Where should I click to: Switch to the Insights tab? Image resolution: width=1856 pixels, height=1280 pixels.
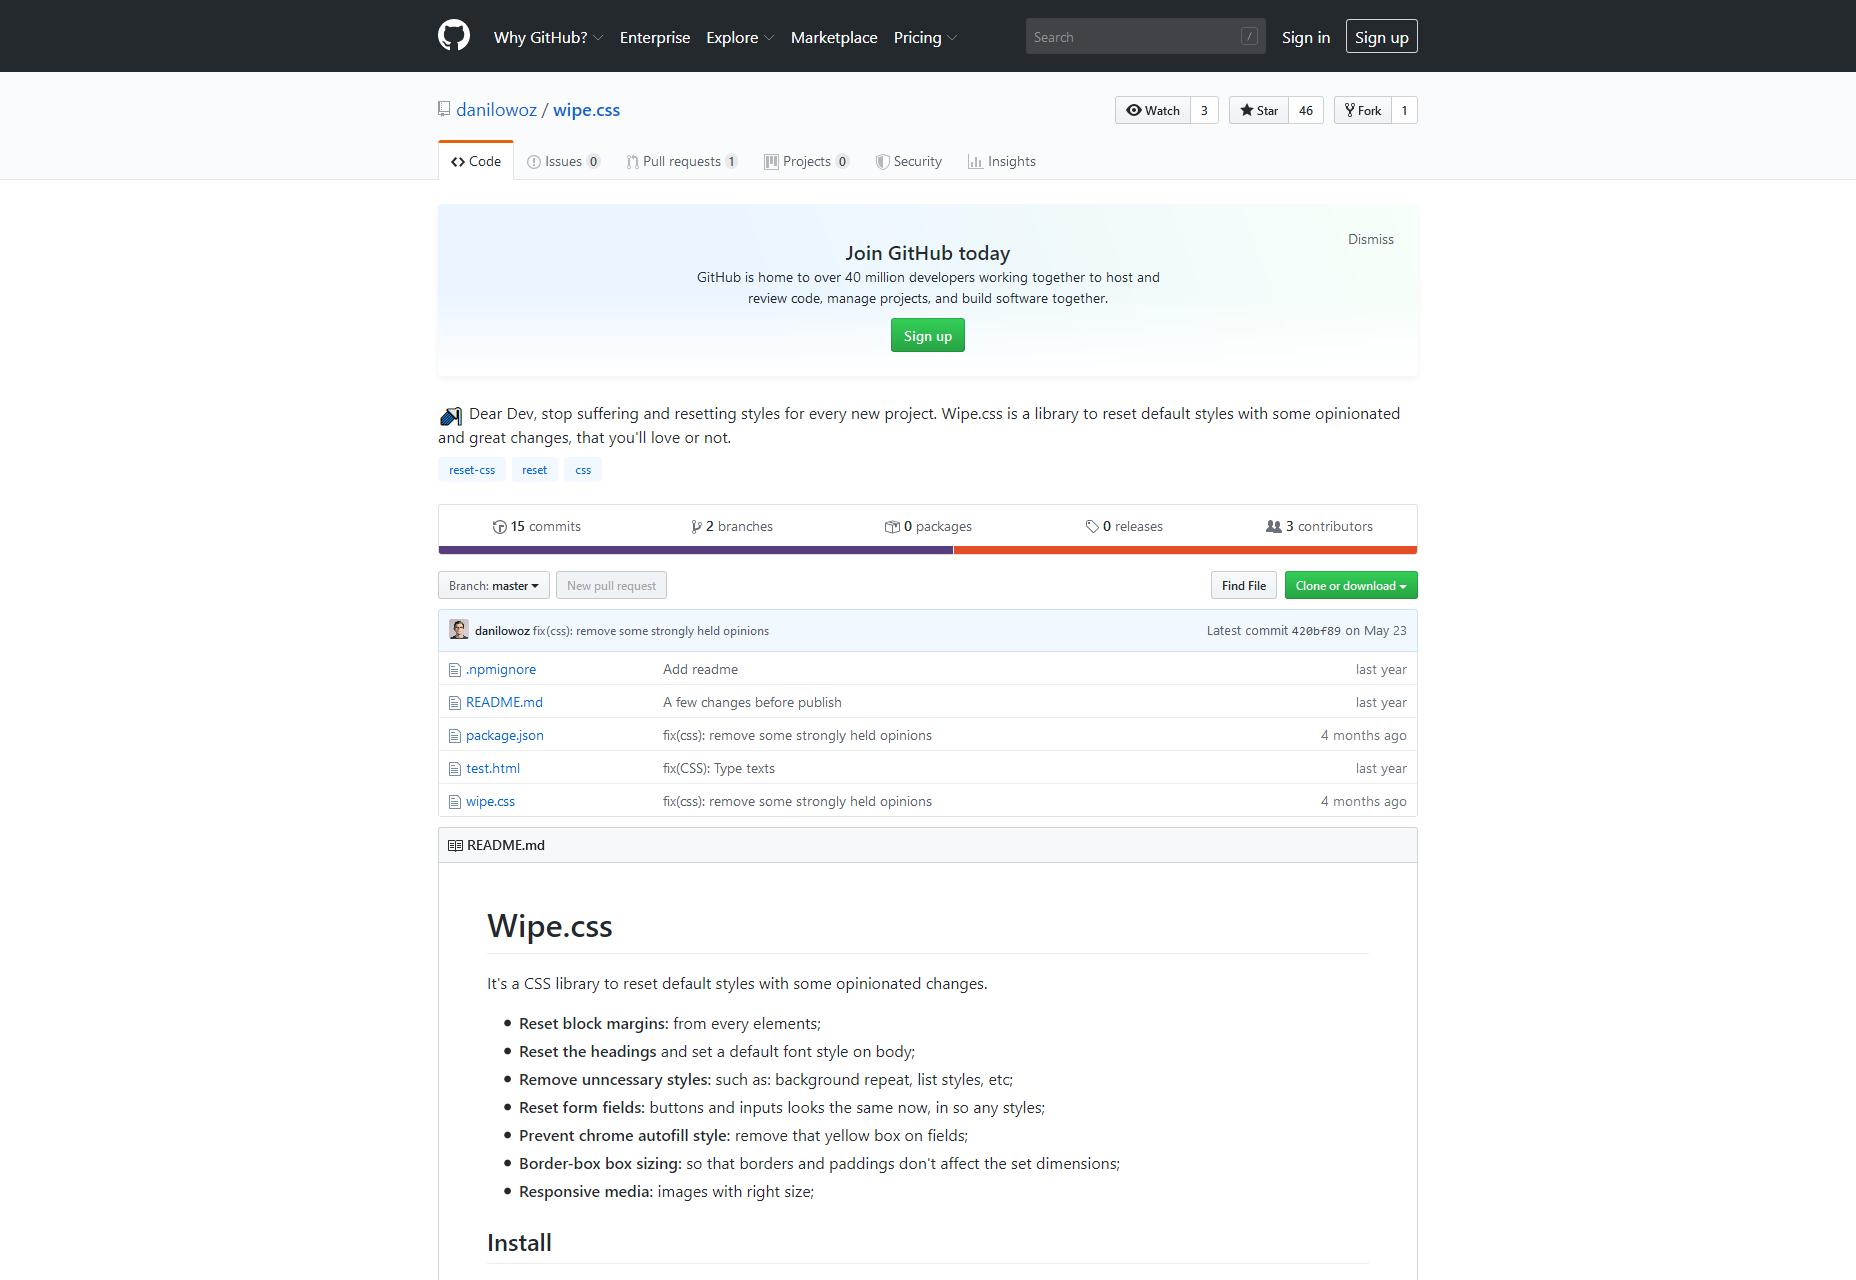[x=1002, y=161]
